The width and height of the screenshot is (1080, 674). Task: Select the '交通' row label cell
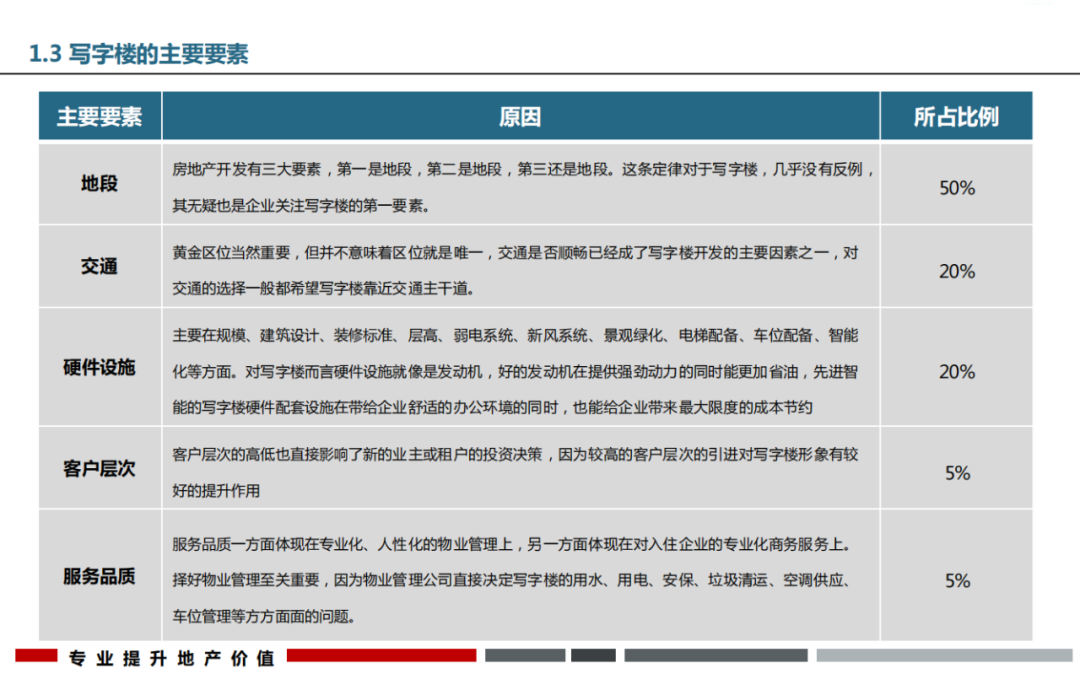(x=100, y=266)
